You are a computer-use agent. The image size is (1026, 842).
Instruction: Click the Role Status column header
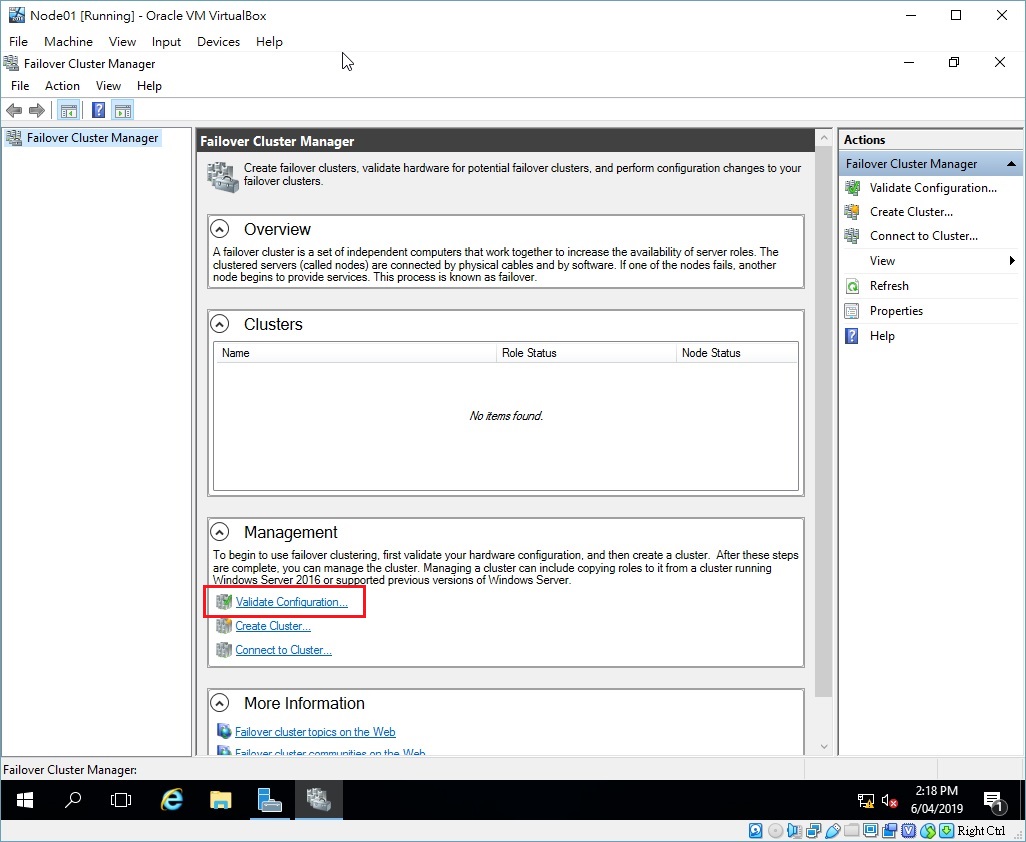[586, 353]
